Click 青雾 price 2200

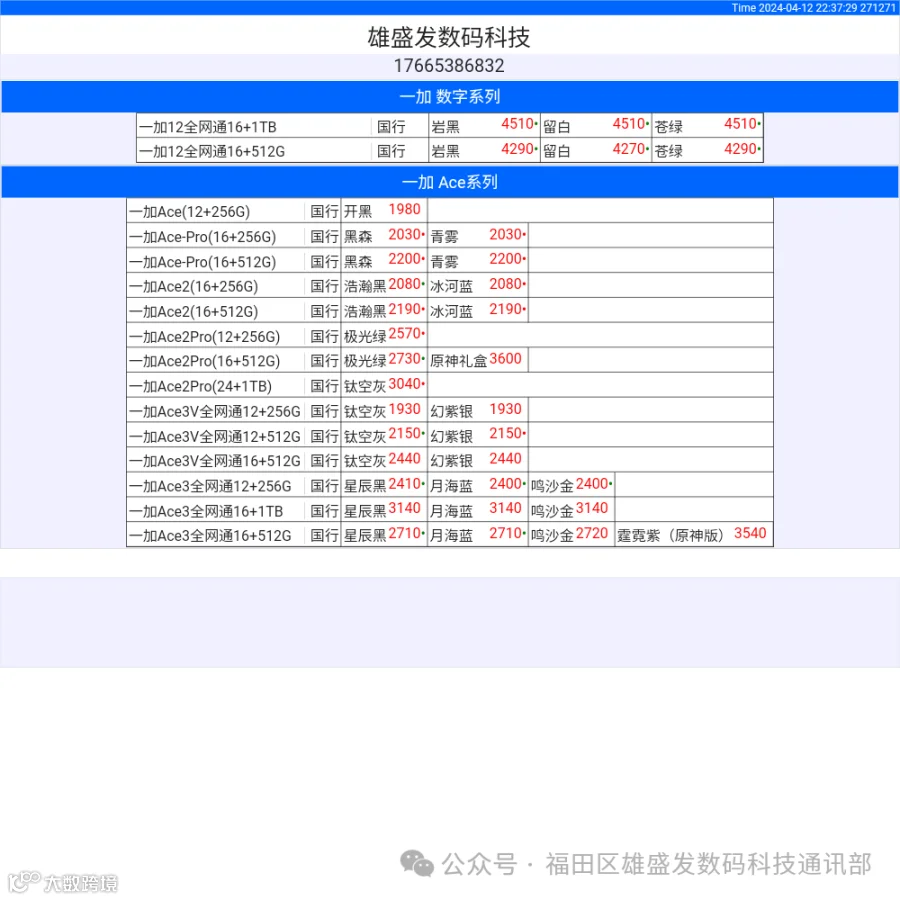pyautogui.click(x=506, y=259)
